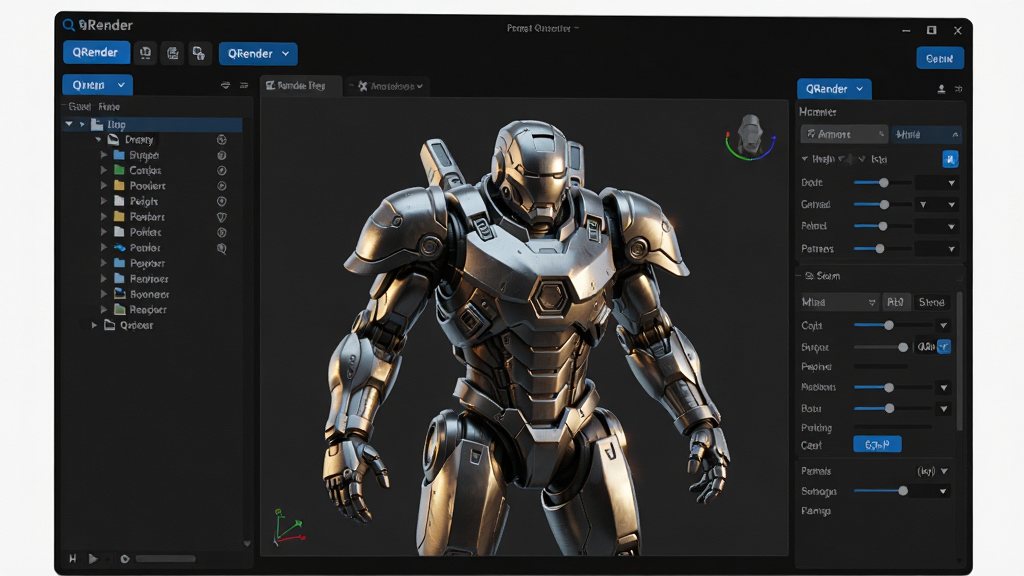Click the blue squiggle icon in the outliner tree
The width and height of the screenshot is (1024, 576).
120,248
